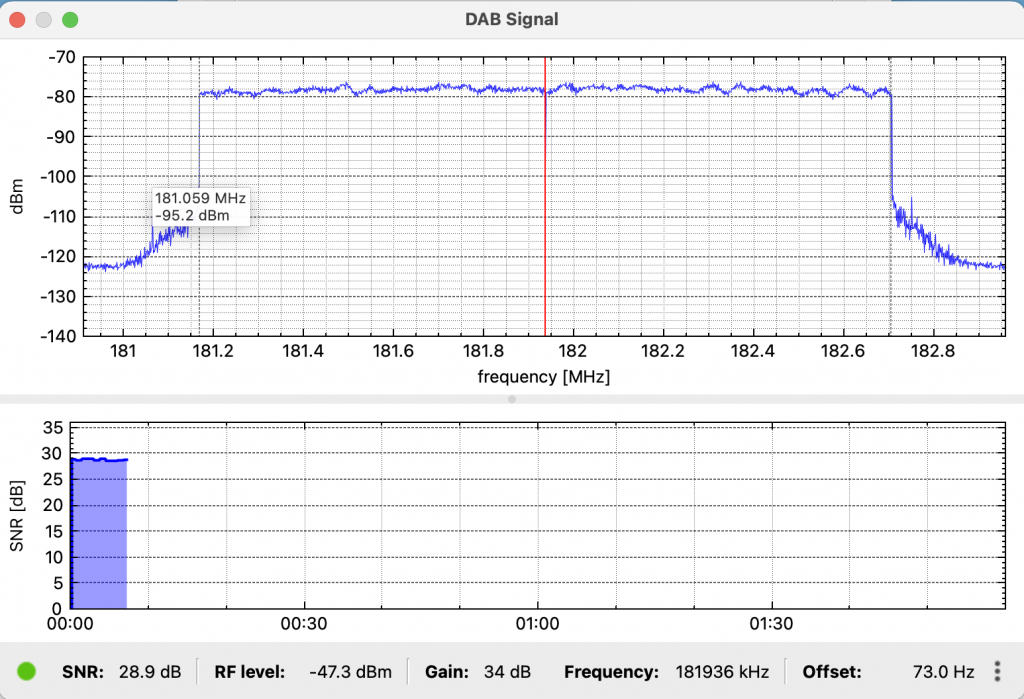This screenshot has height=699, width=1024.
Task: Click right dotted band-edge marker line
Action: (890, 290)
